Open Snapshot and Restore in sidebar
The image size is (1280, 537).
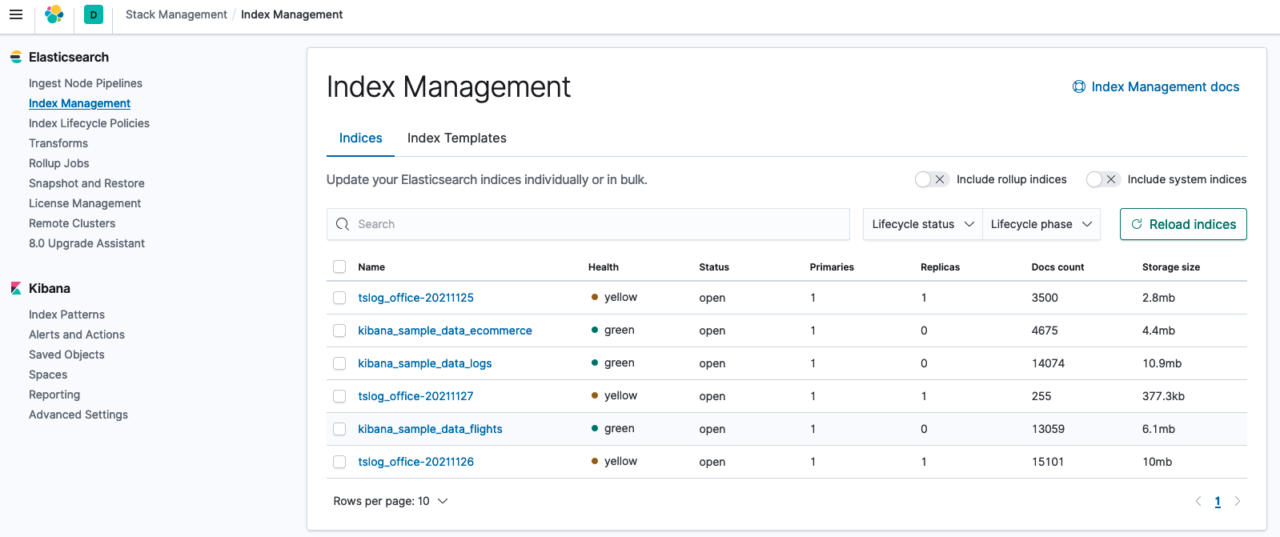[87, 183]
